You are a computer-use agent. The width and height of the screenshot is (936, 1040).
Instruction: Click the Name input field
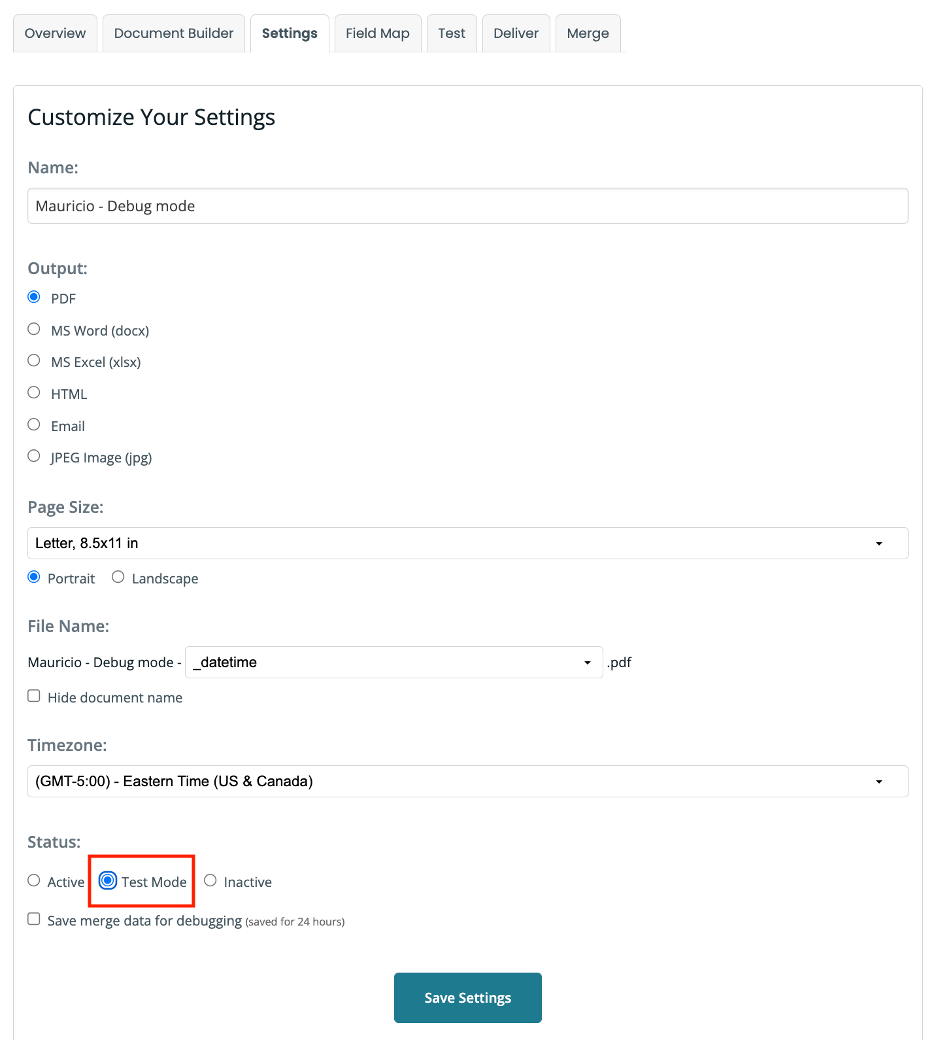coord(467,206)
